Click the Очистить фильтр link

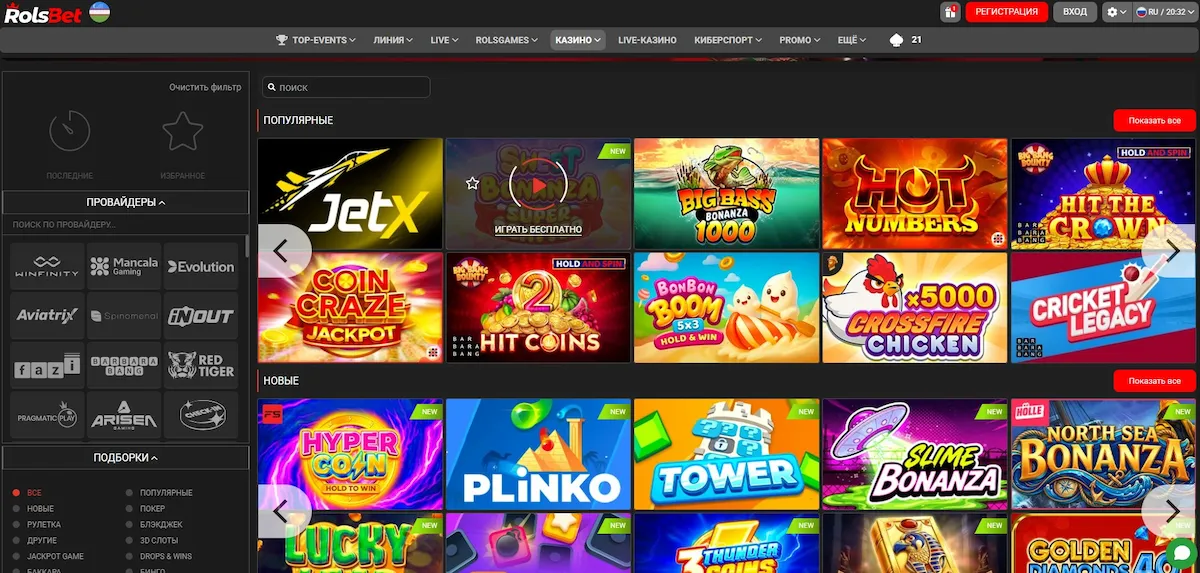pyautogui.click(x=205, y=87)
